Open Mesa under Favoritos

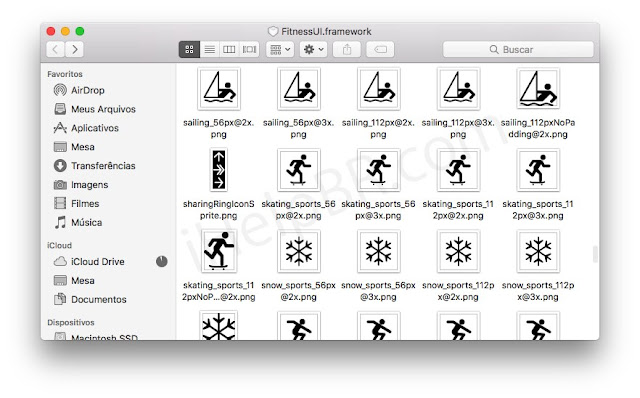tap(74, 147)
